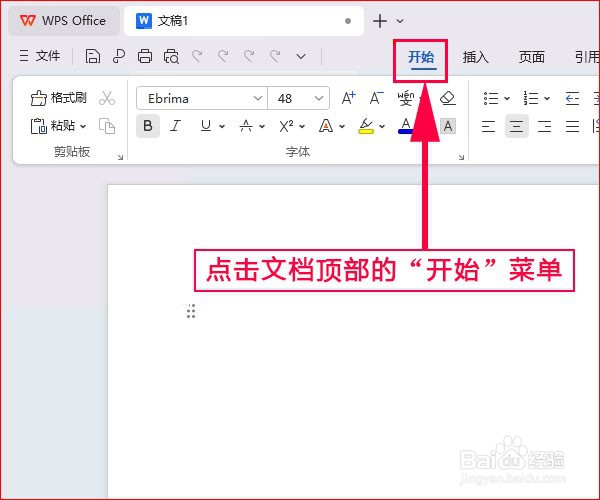Click the numbered list icon
This screenshot has height=500, width=600.
coord(531,98)
